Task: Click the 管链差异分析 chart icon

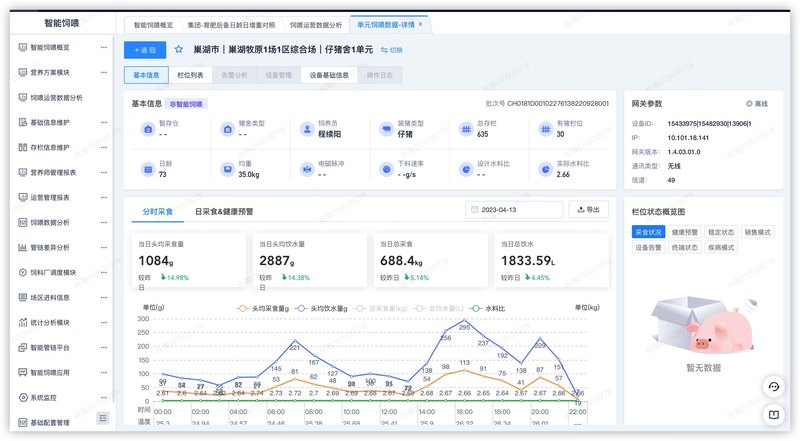Action: pyautogui.click(x=22, y=248)
